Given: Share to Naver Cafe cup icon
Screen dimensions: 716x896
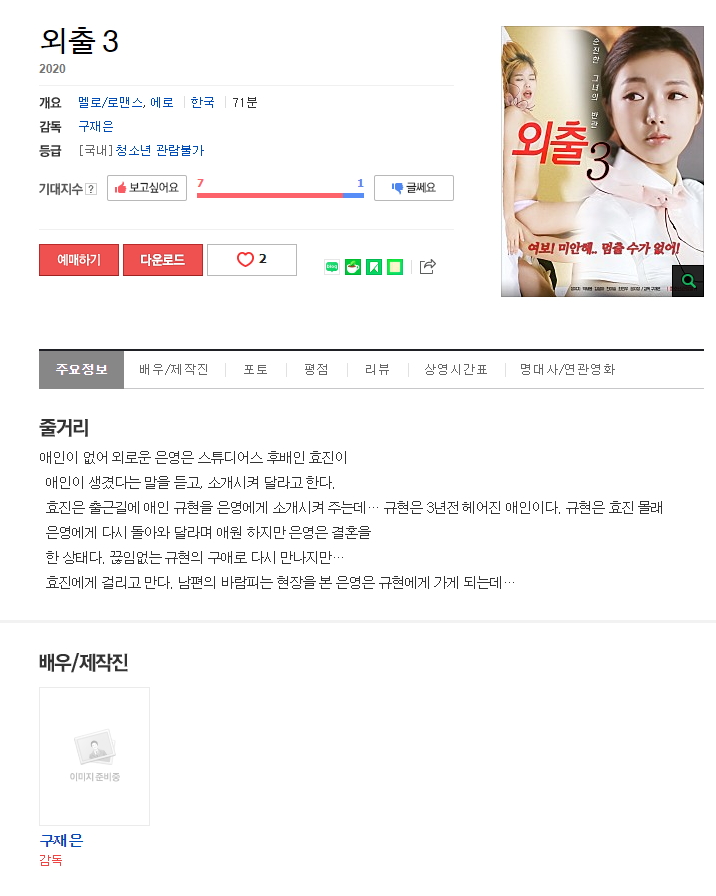Looking at the screenshot, I should pyautogui.click(x=353, y=267).
